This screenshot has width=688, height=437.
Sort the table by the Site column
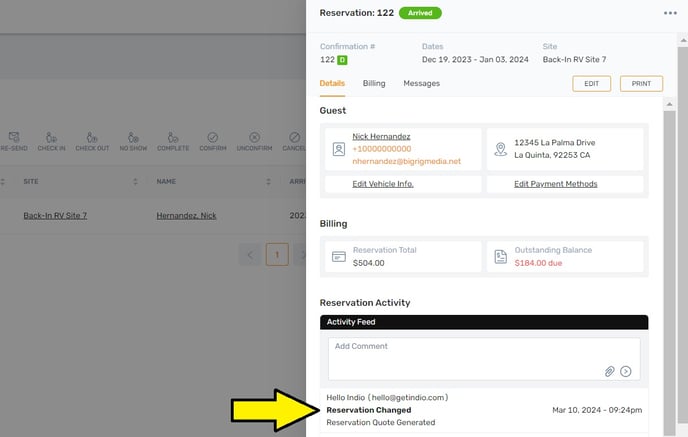[135, 182]
